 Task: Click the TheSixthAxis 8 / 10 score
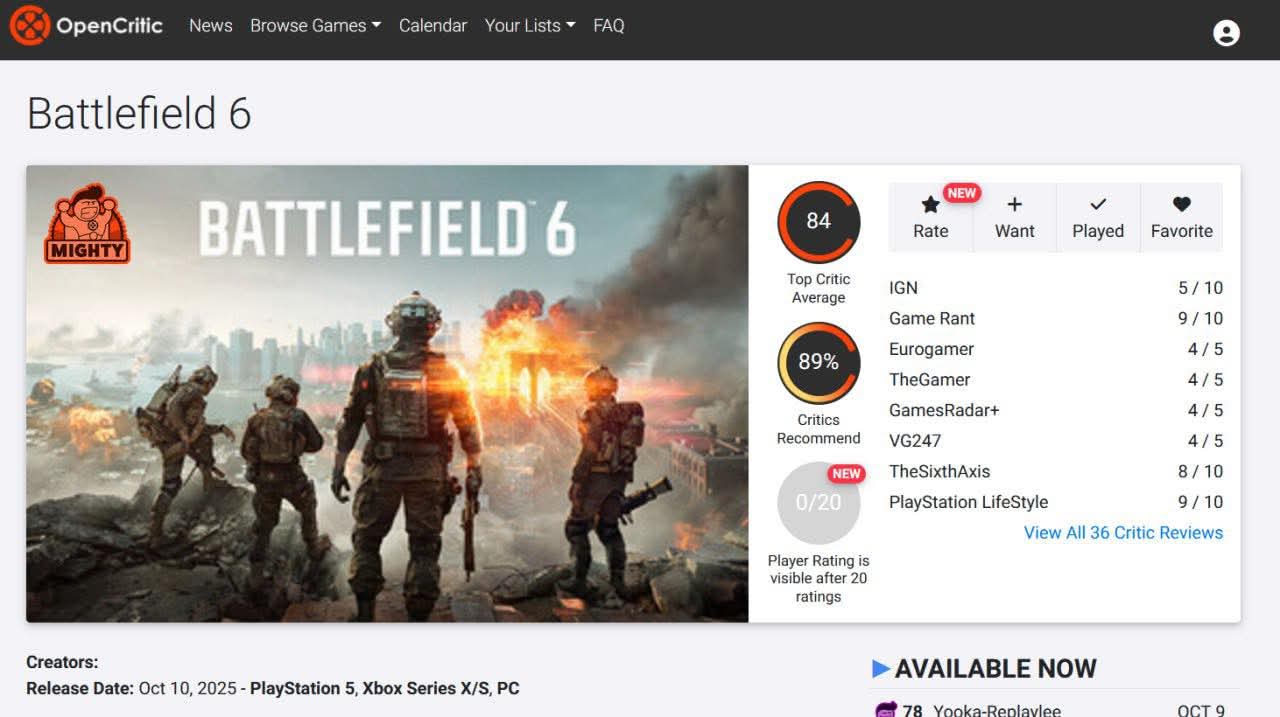[x=1200, y=472]
